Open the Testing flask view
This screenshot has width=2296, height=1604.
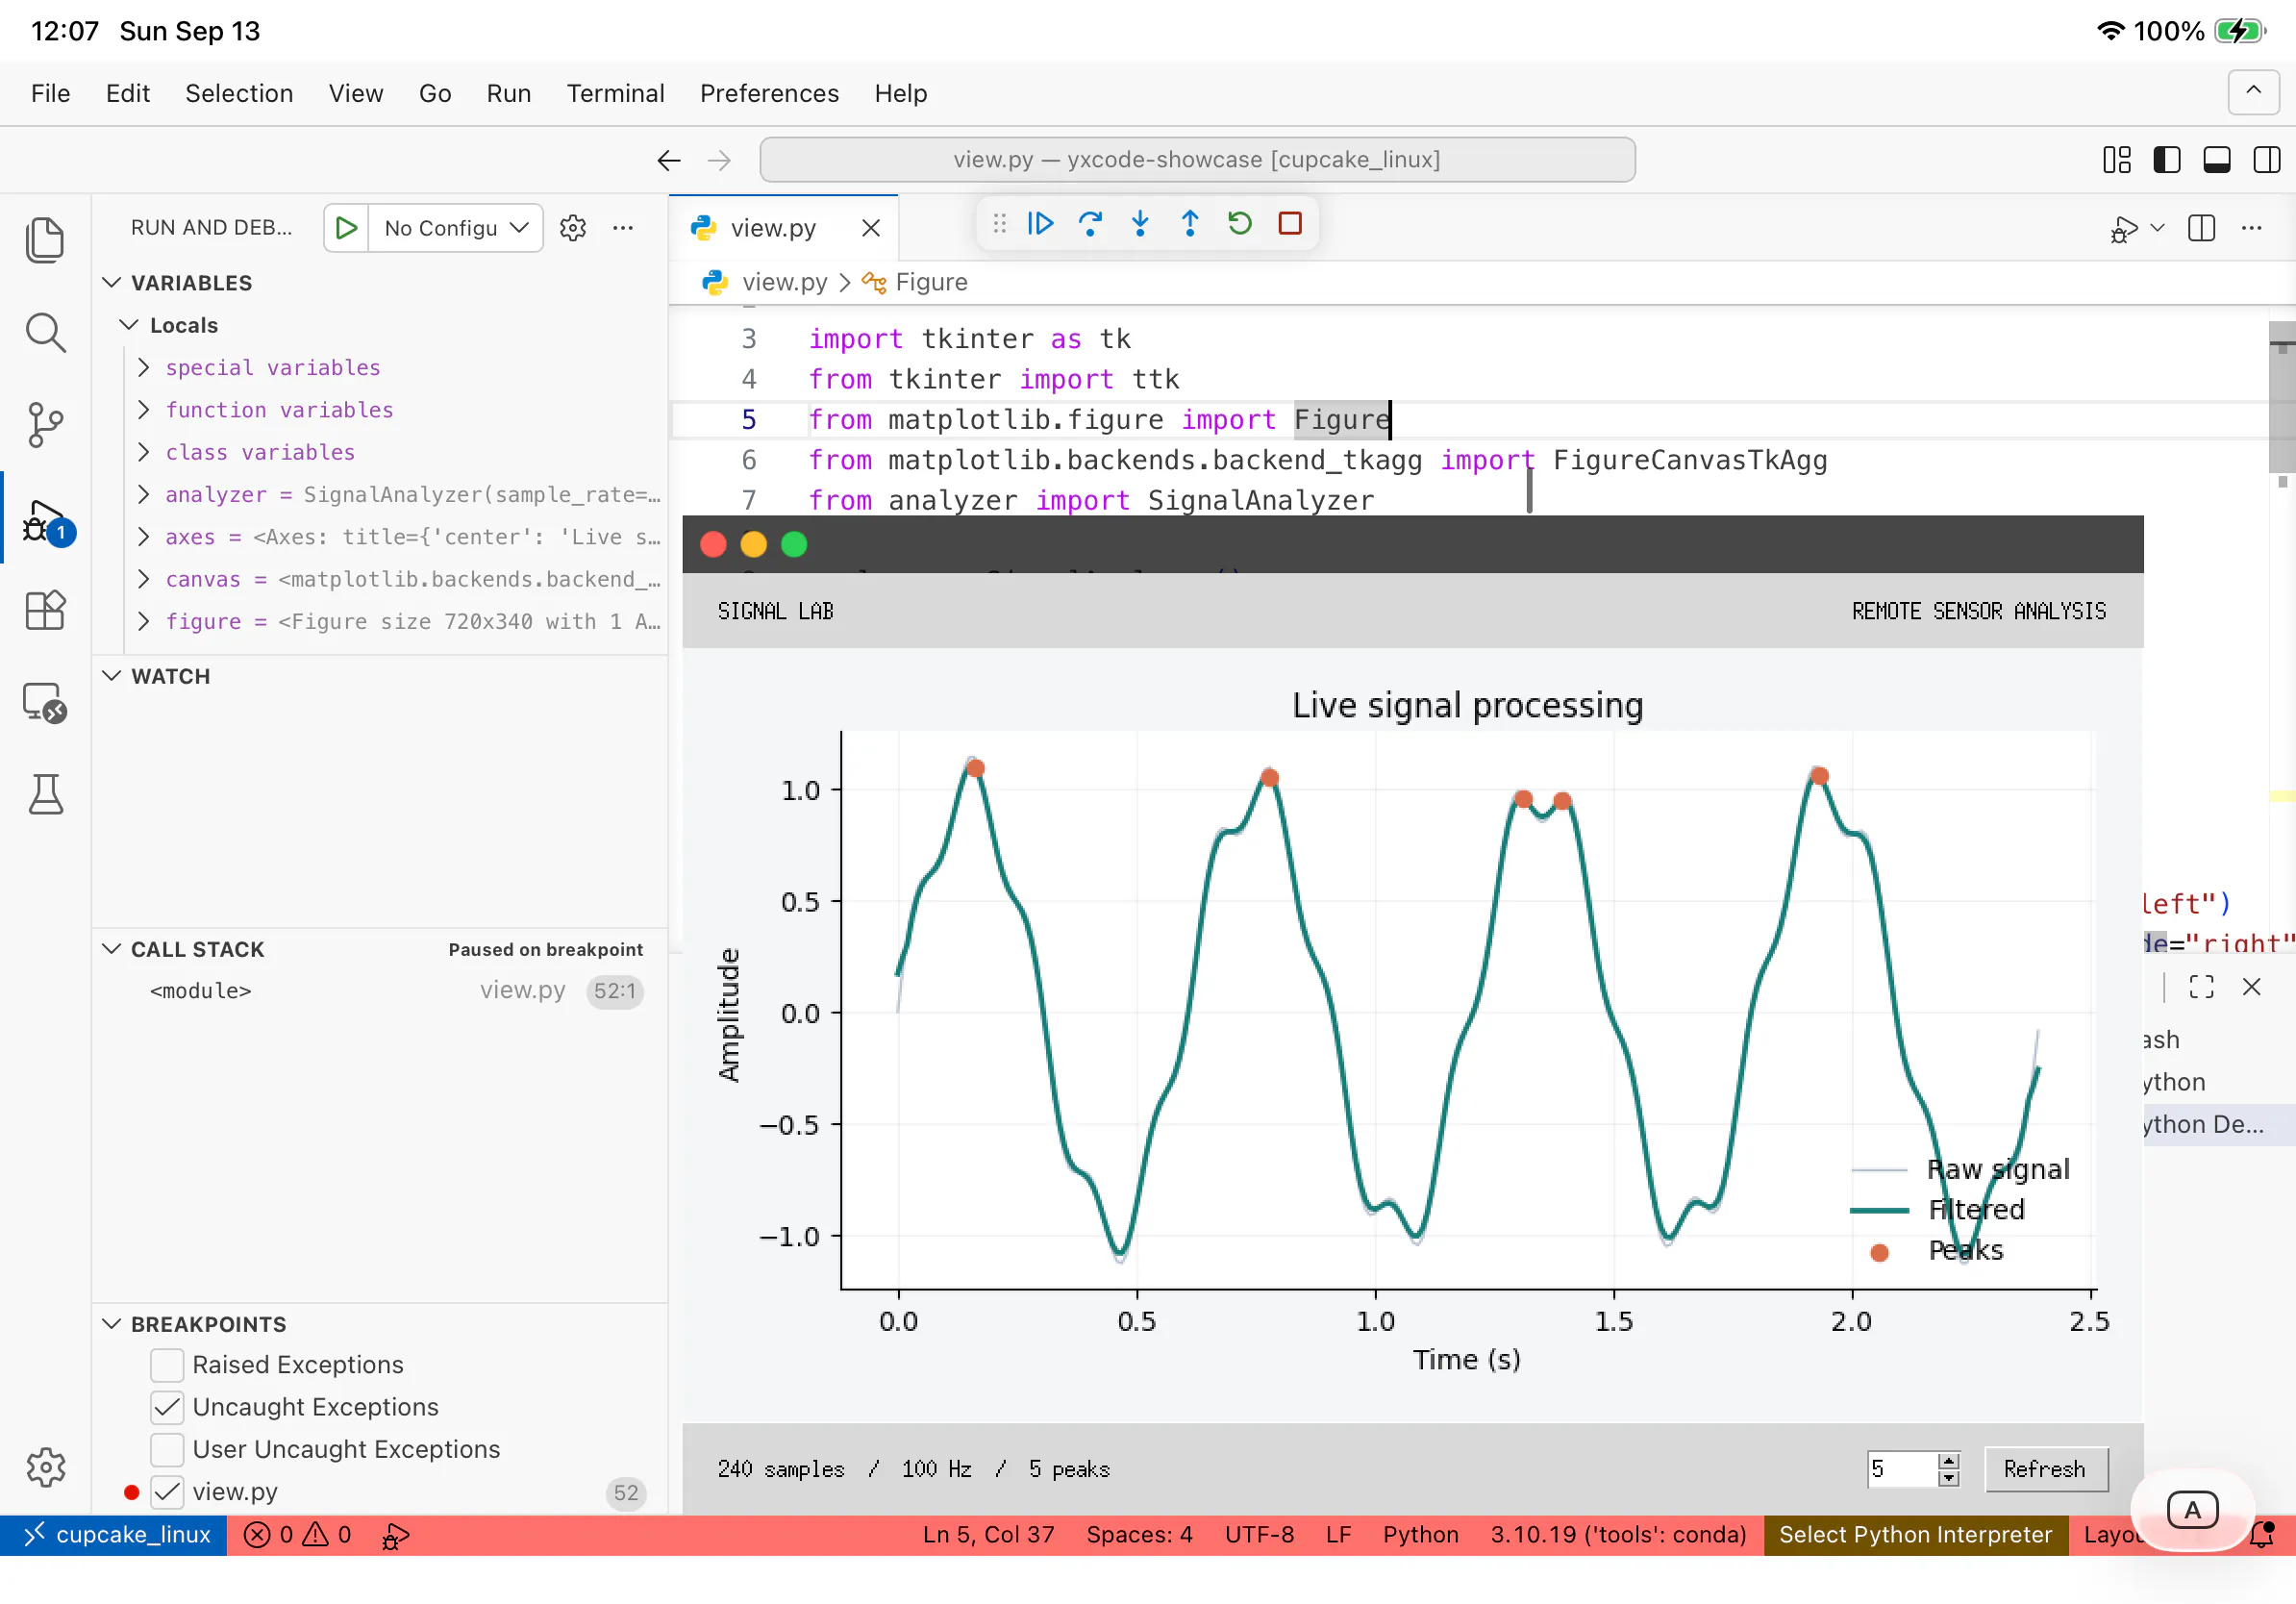tap(45, 794)
